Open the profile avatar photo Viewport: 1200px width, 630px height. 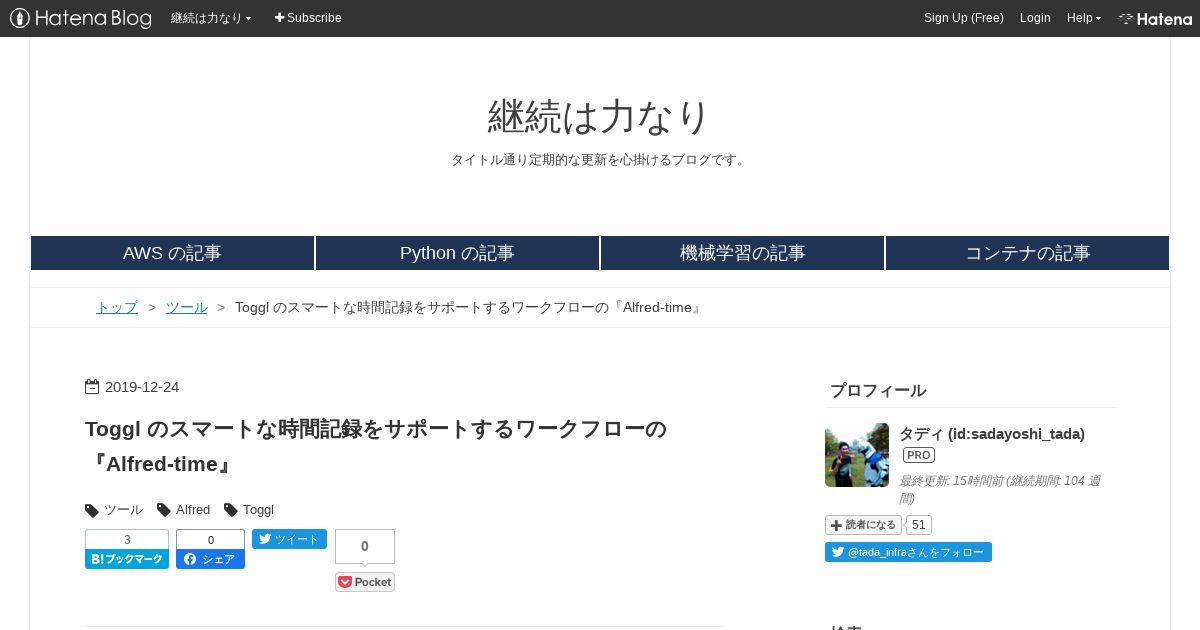[x=857, y=455]
